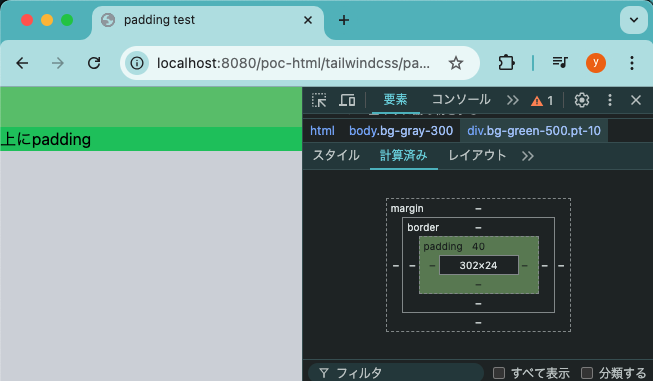Open the レイアウト tab
This screenshot has width=653, height=381.
click(x=477, y=156)
